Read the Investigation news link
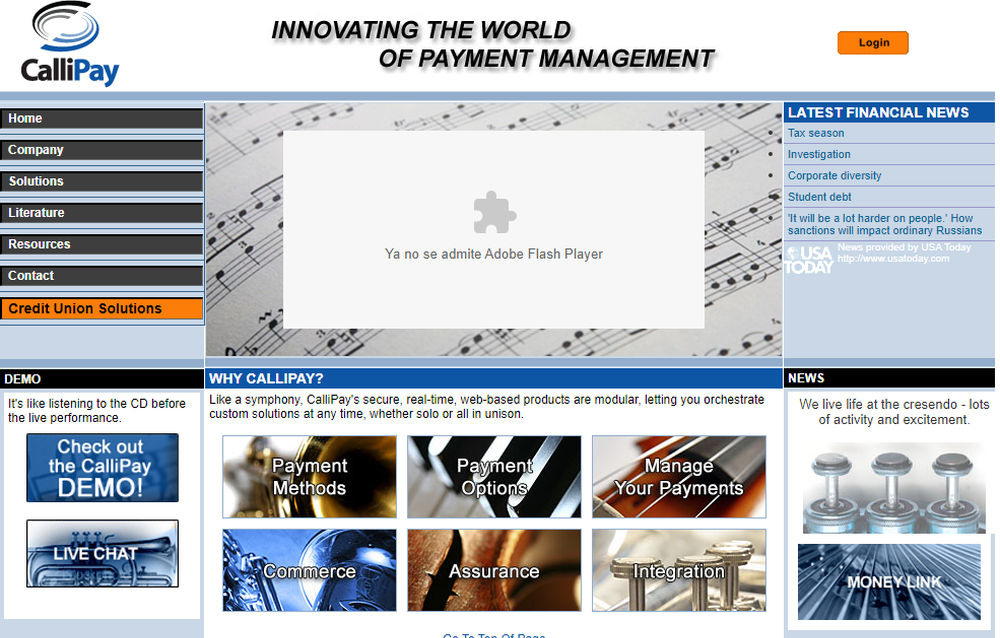 coord(819,154)
